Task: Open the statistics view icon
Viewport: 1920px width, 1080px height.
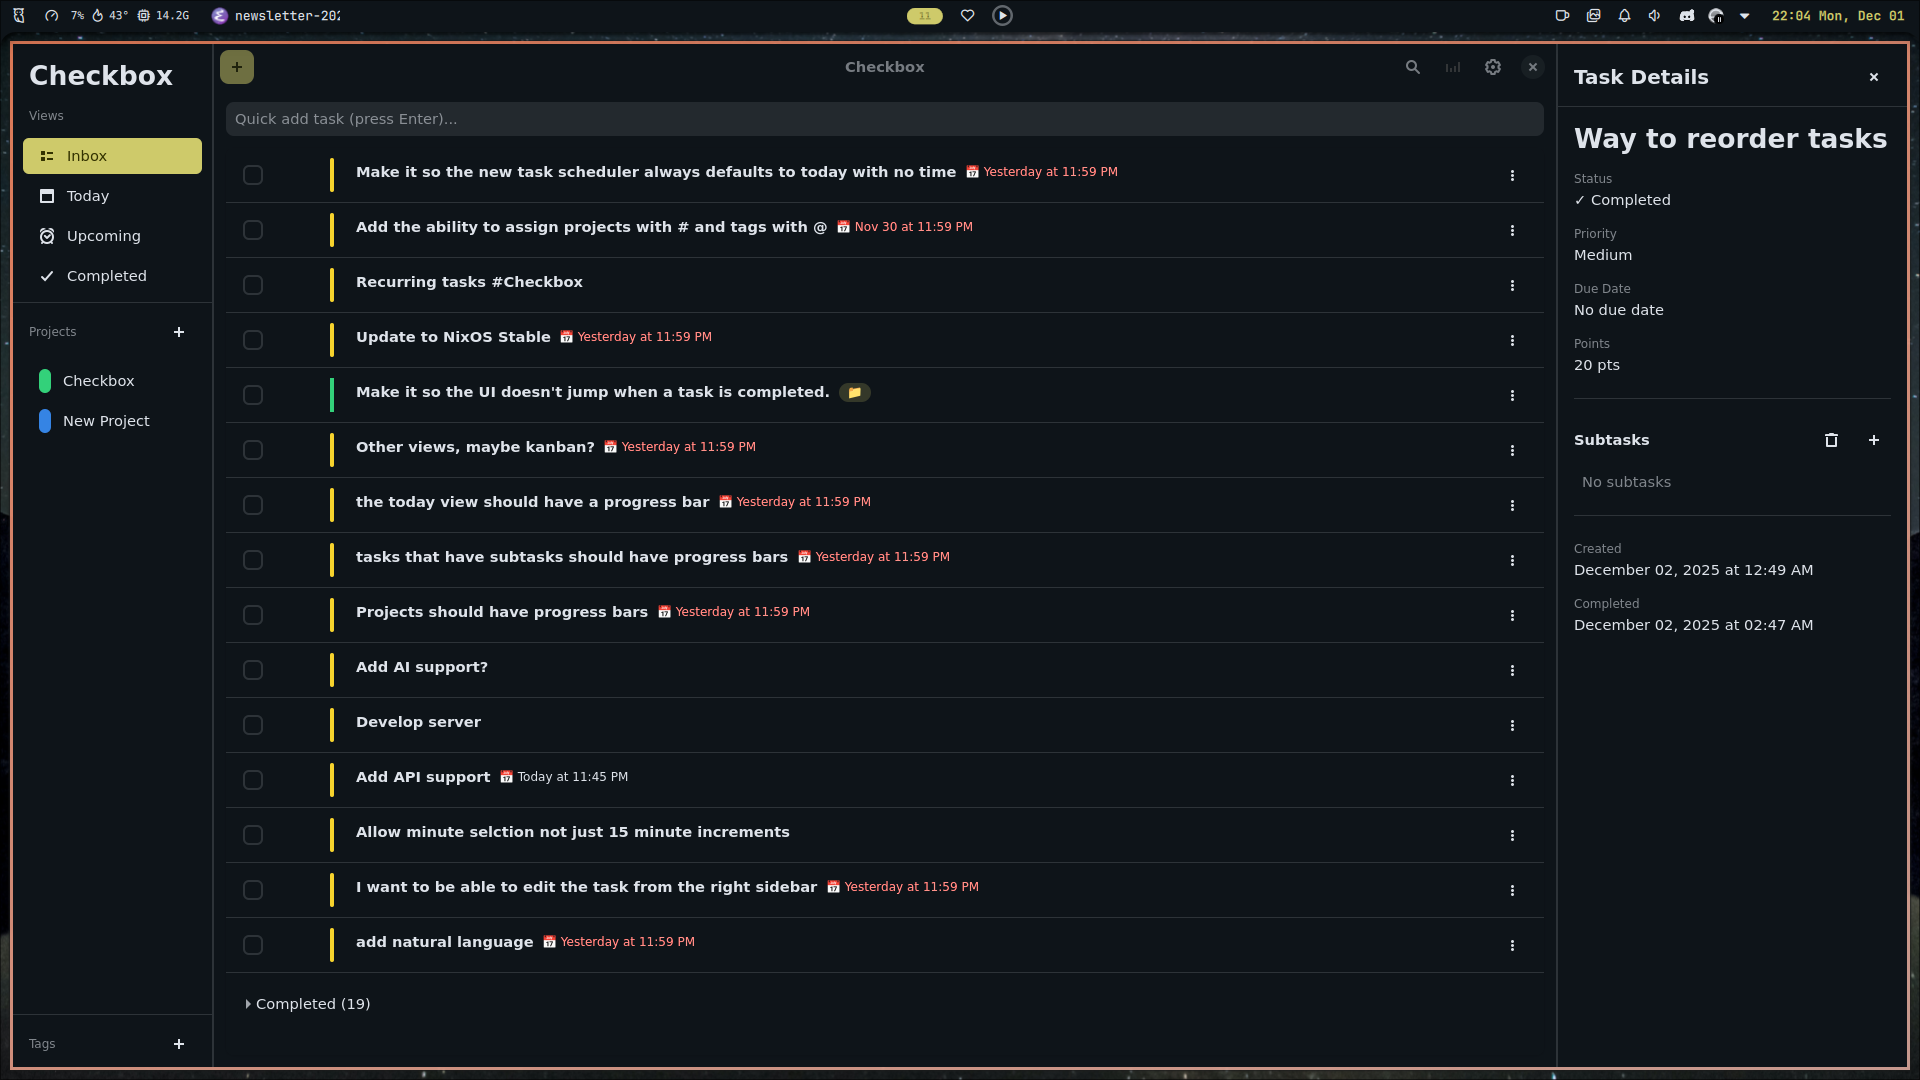Action: tap(1453, 67)
